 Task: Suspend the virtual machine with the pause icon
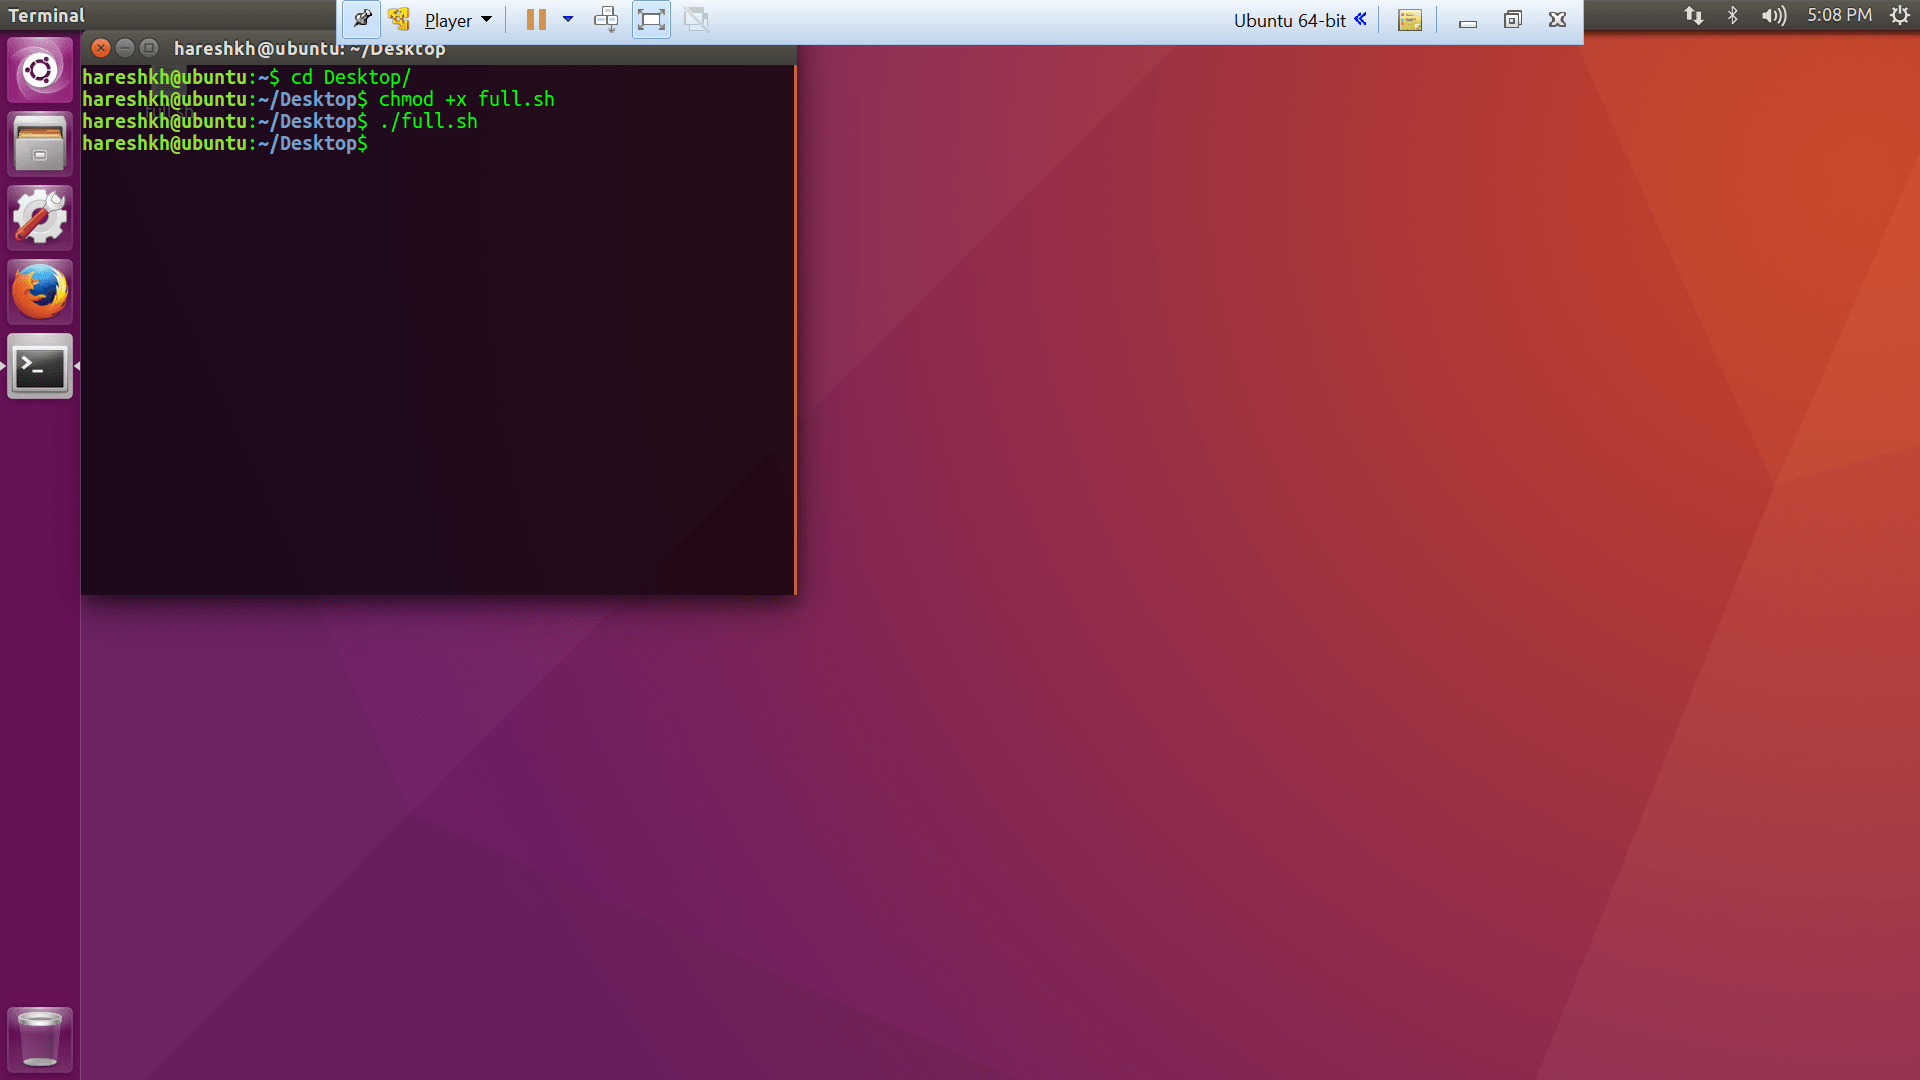[x=536, y=19]
